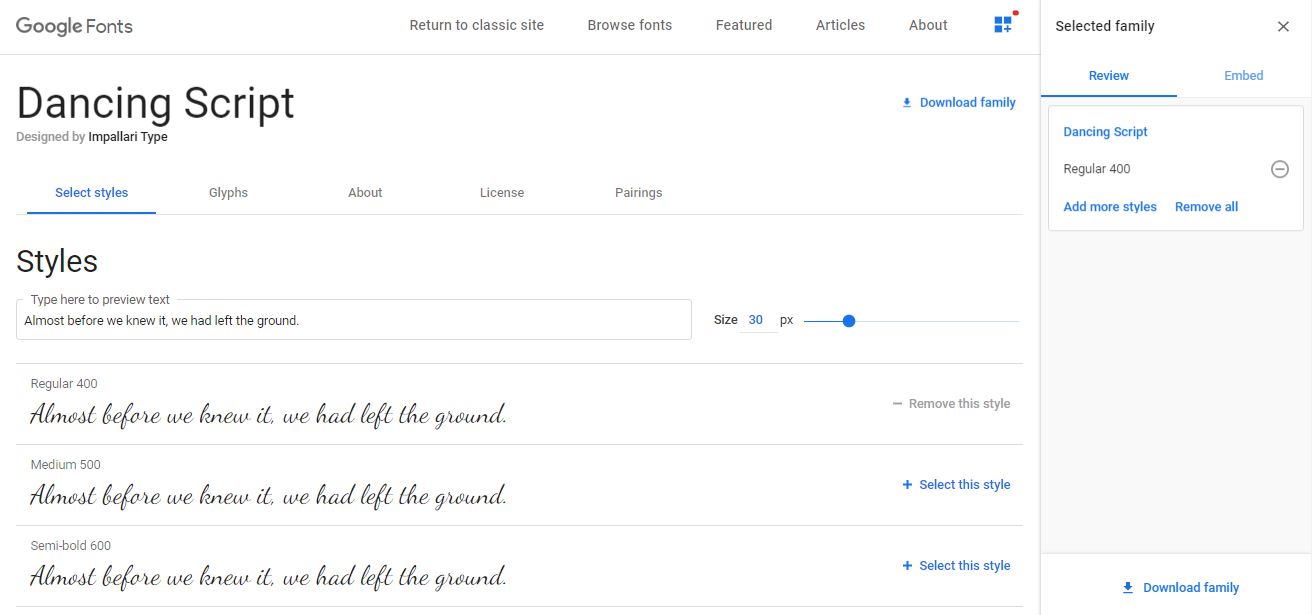Open the font's About tab
Screen dimensions: 1312x615
365,192
